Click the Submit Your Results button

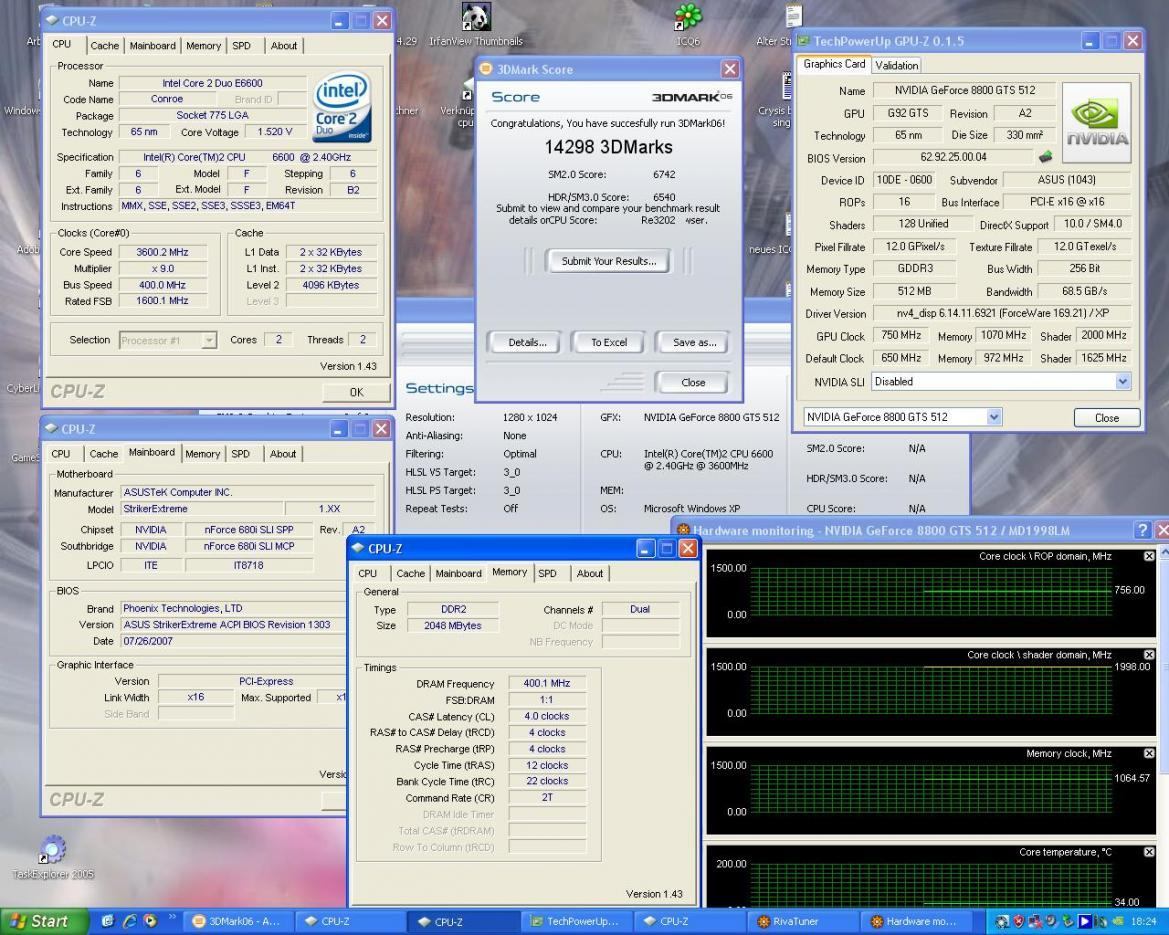coord(608,261)
